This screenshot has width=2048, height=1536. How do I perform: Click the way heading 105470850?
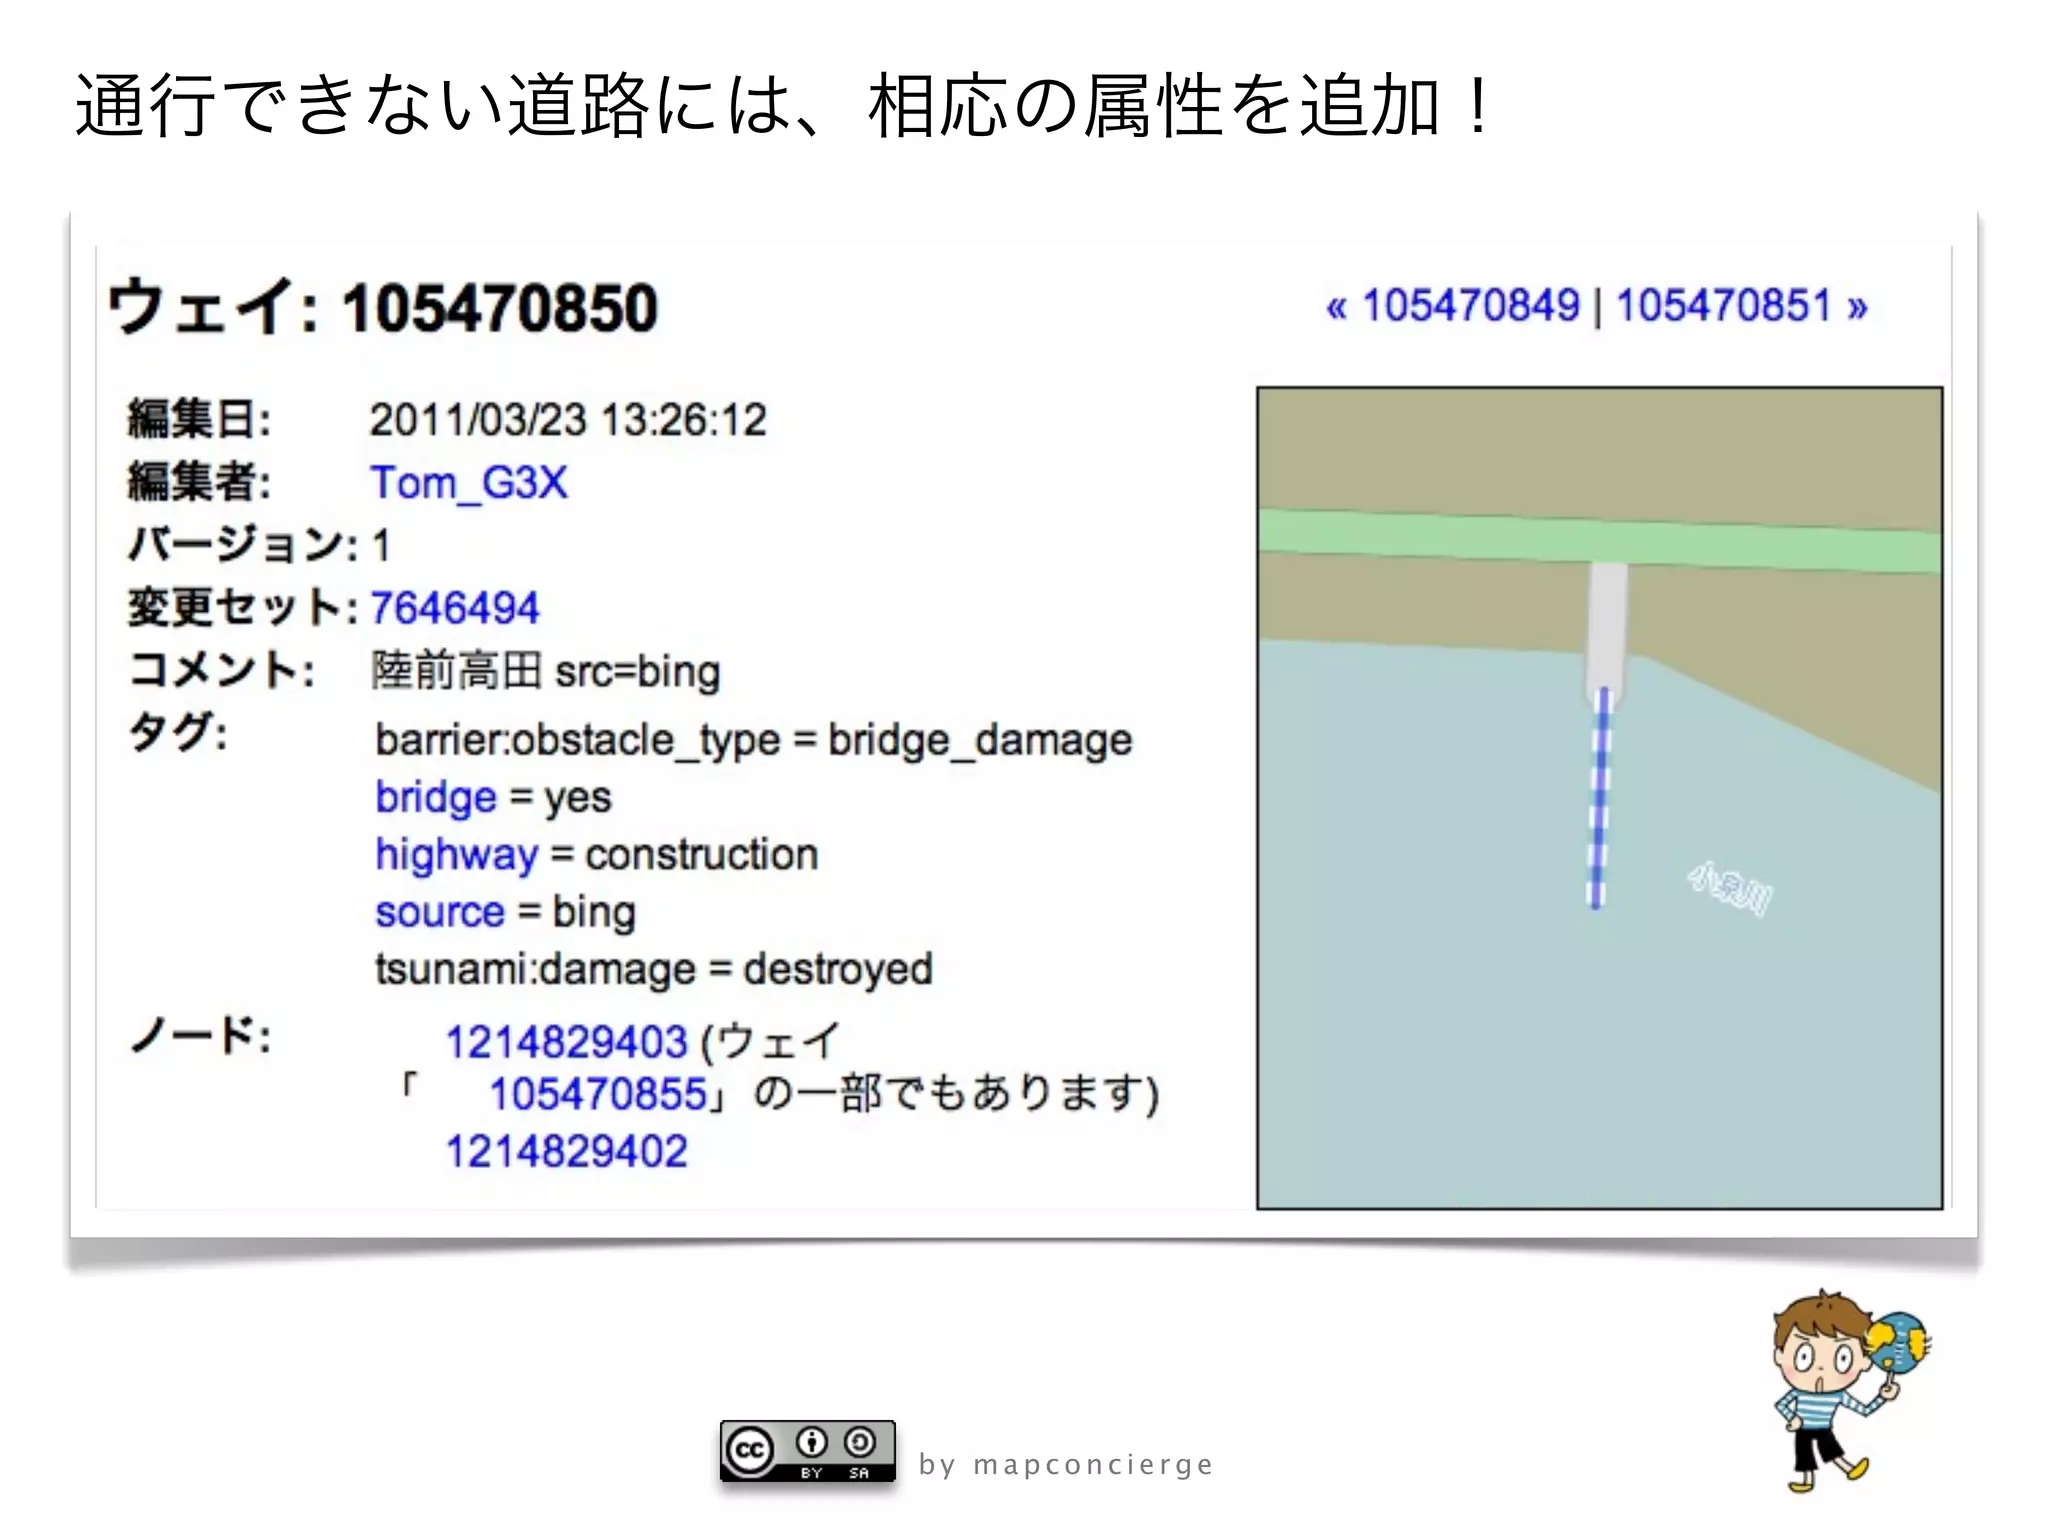[x=383, y=307]
